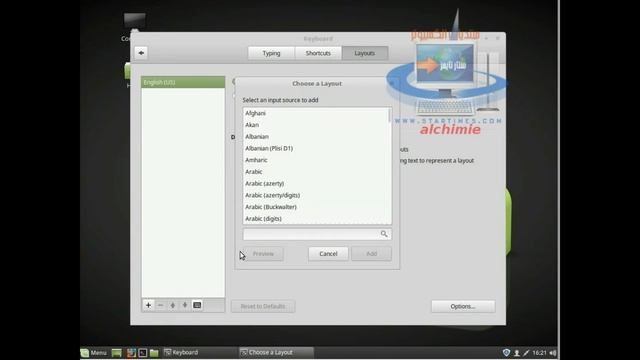Select the Layouts tab
Viewport: 640px width, 360px height.
pos(364,53)
